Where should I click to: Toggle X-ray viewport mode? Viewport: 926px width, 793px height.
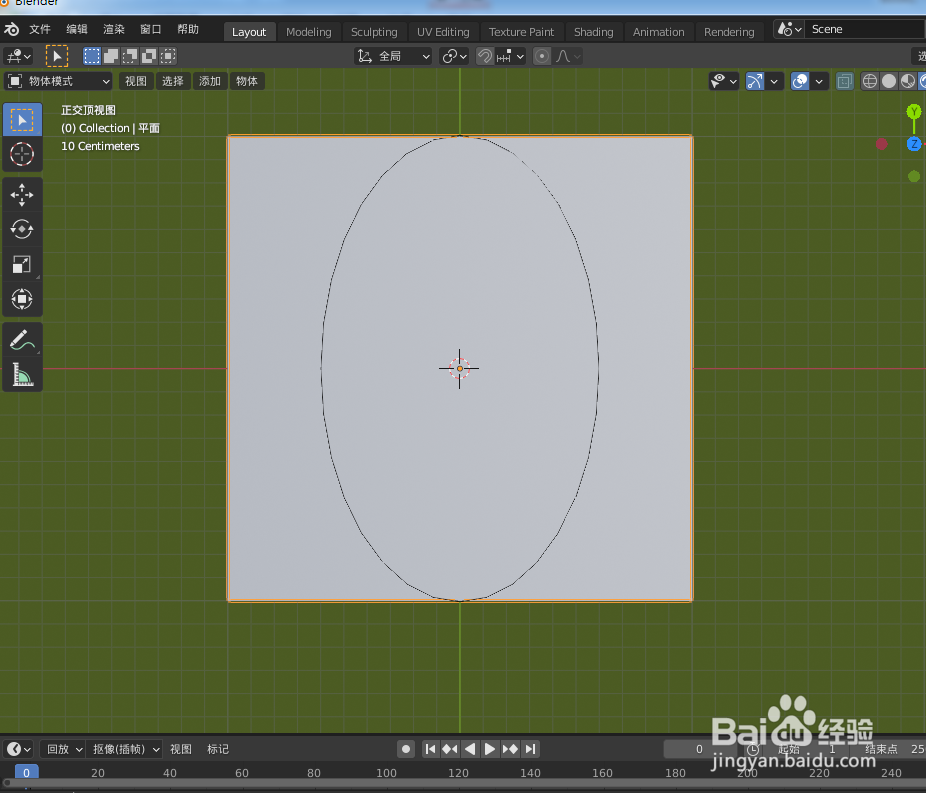[x=843, y=81]
